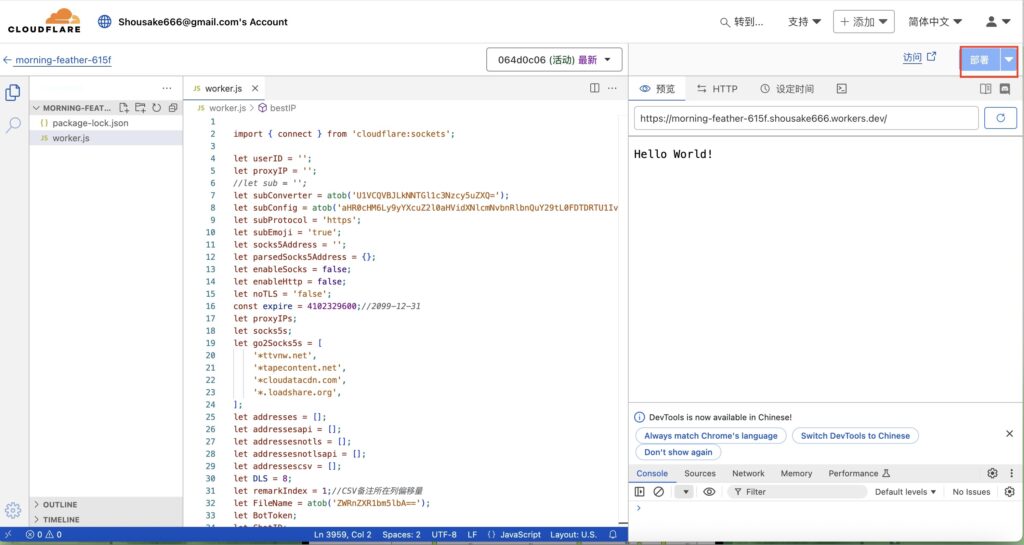The image size is (1024, 545).
Task: Select the DevTools Performance tab
Action: point(859,473)
